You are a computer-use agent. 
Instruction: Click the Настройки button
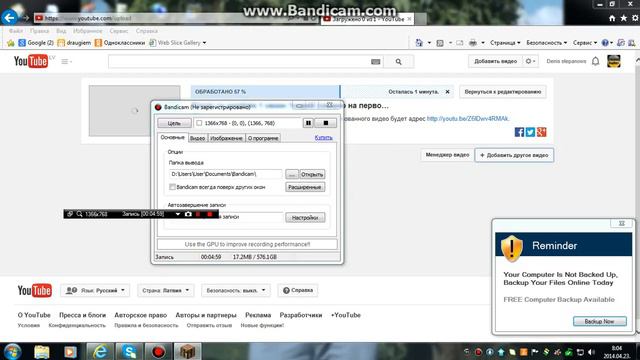[305, 218]
